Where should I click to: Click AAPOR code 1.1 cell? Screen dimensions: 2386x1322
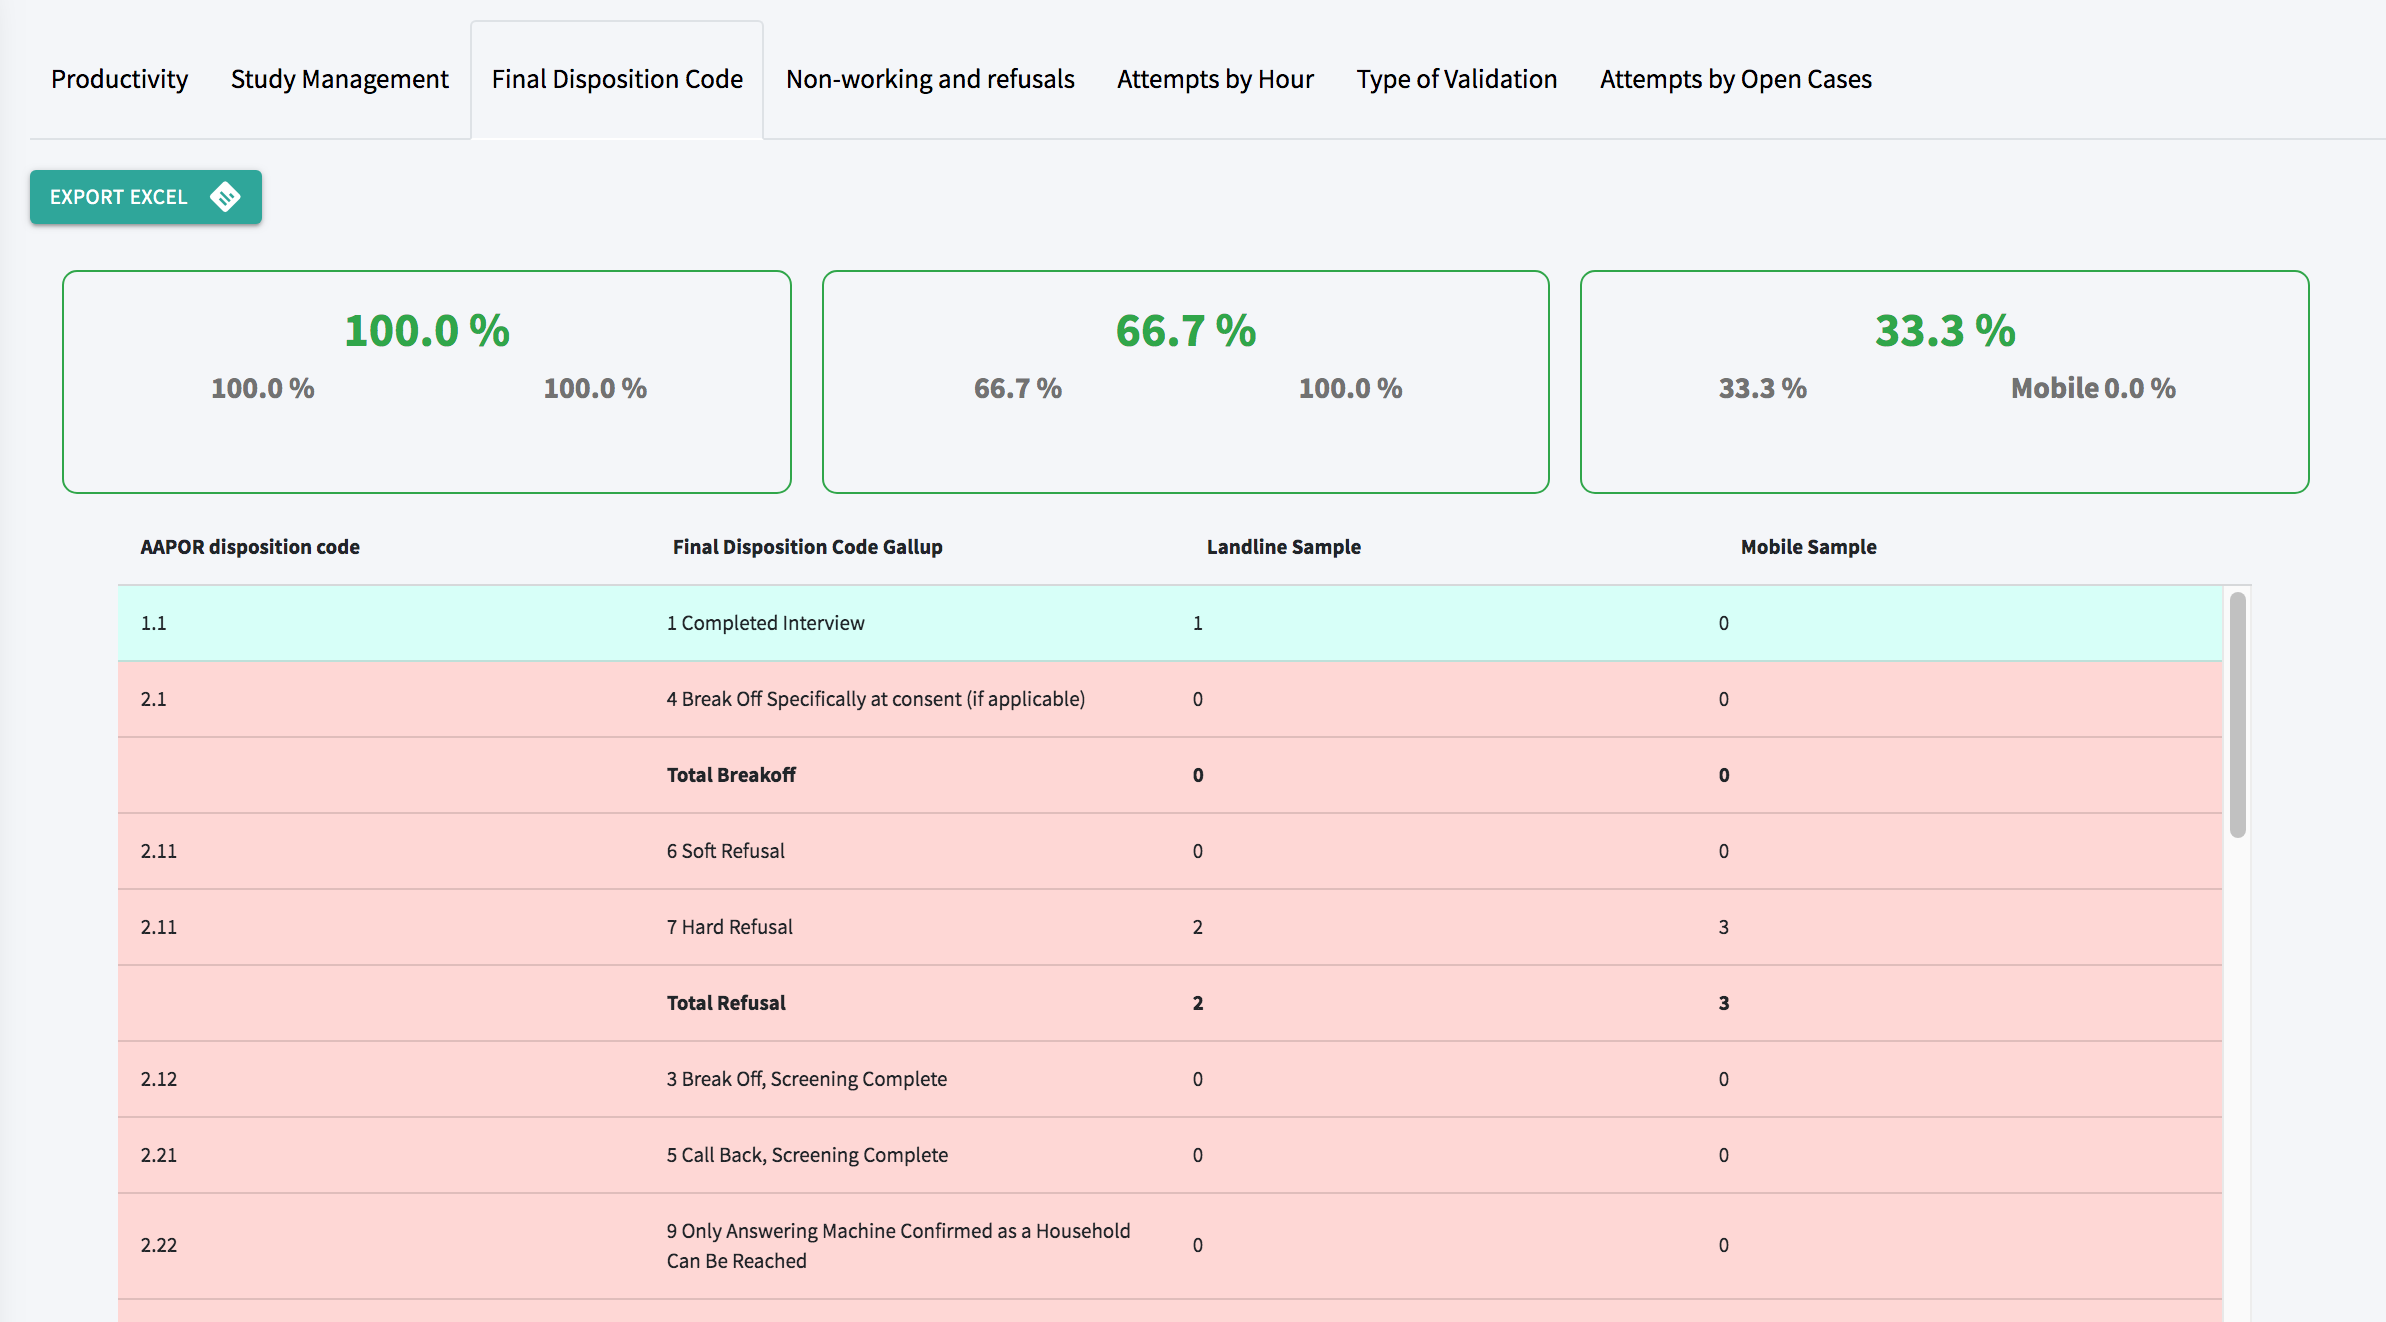pos(153,623)
